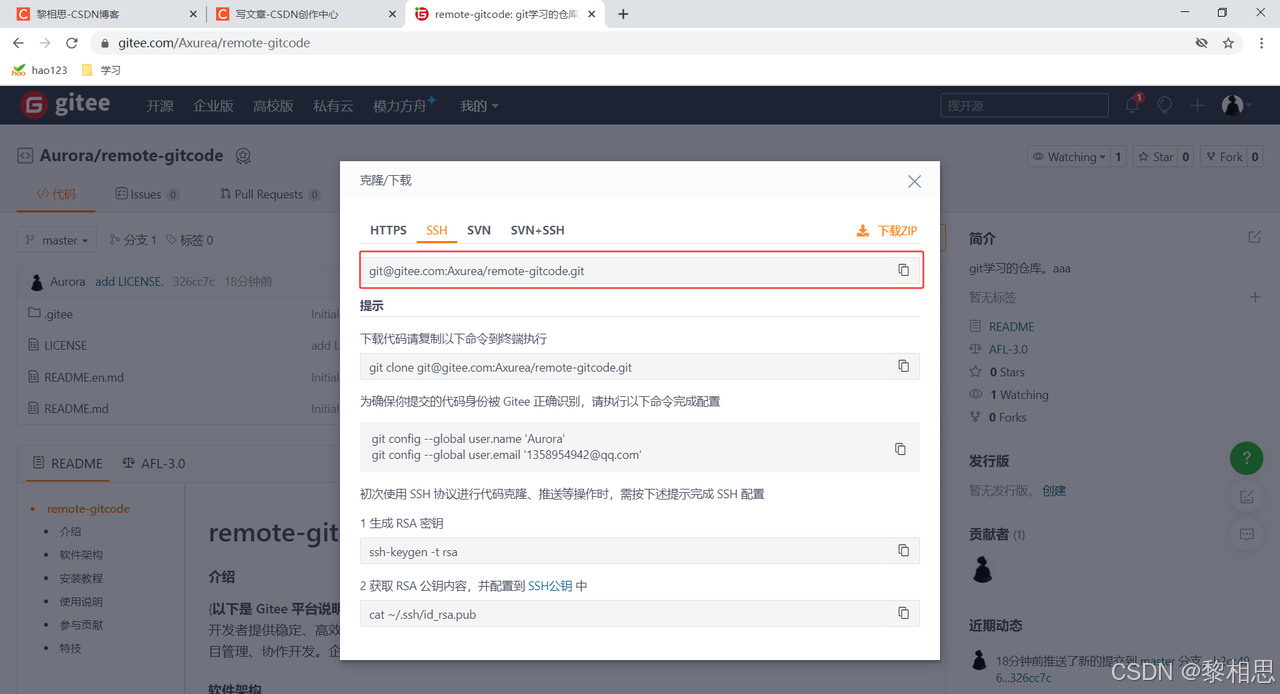Switch to the SVN tab
Image resolution: width=1280 pixels, height=694 pixels.
pyautogui.click(x=479, y=230)
